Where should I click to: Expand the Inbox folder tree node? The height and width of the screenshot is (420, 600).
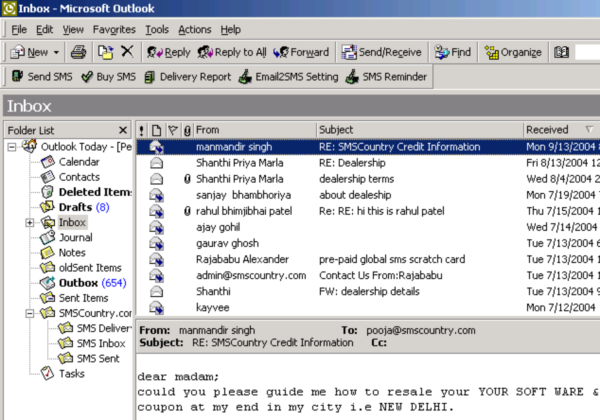click(x=29, y=222)
